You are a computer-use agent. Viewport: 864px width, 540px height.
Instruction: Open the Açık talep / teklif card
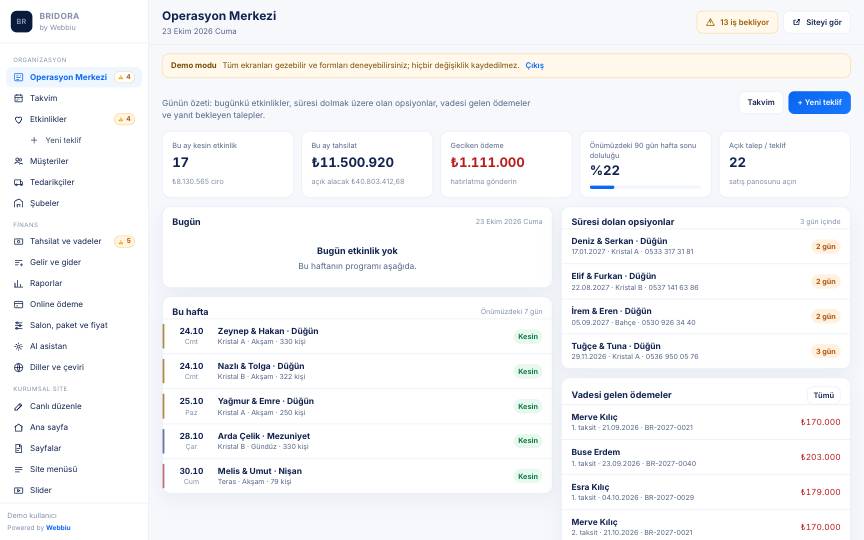[785, 164]
